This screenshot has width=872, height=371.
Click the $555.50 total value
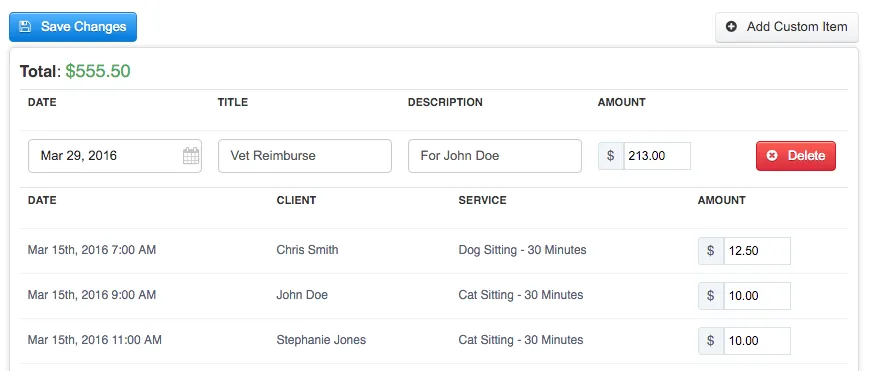coord(98,71)
